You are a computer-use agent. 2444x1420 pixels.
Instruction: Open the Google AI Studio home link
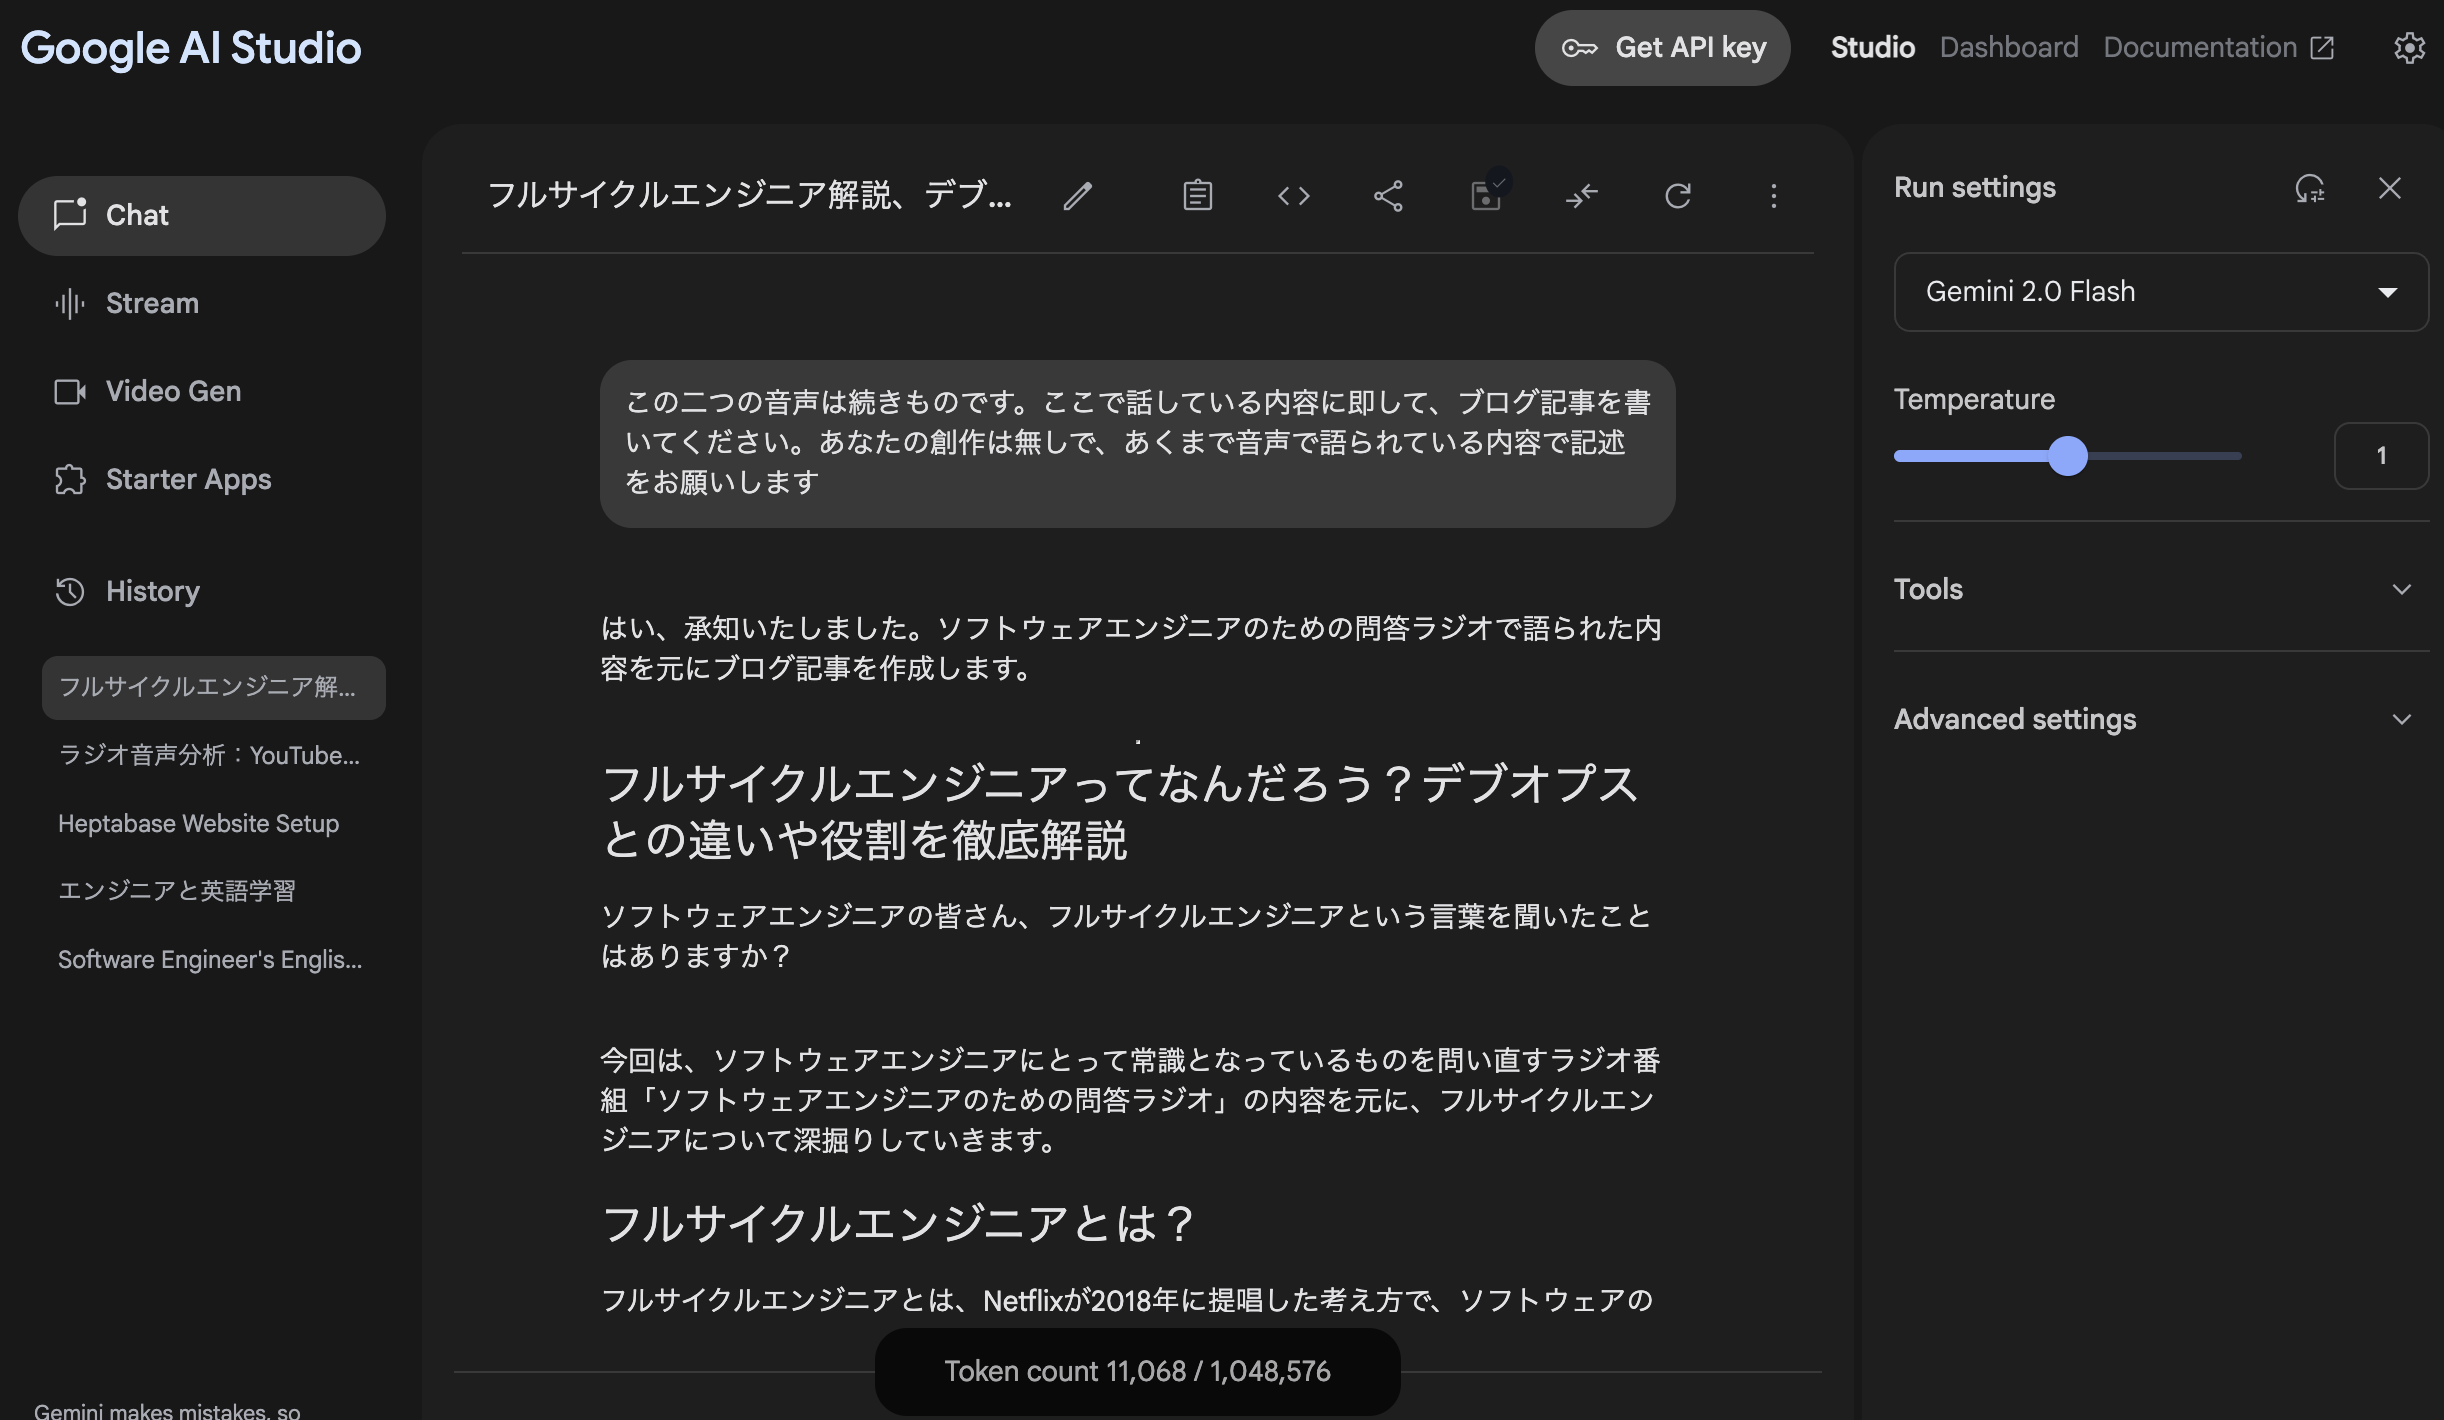coord(191,47)
